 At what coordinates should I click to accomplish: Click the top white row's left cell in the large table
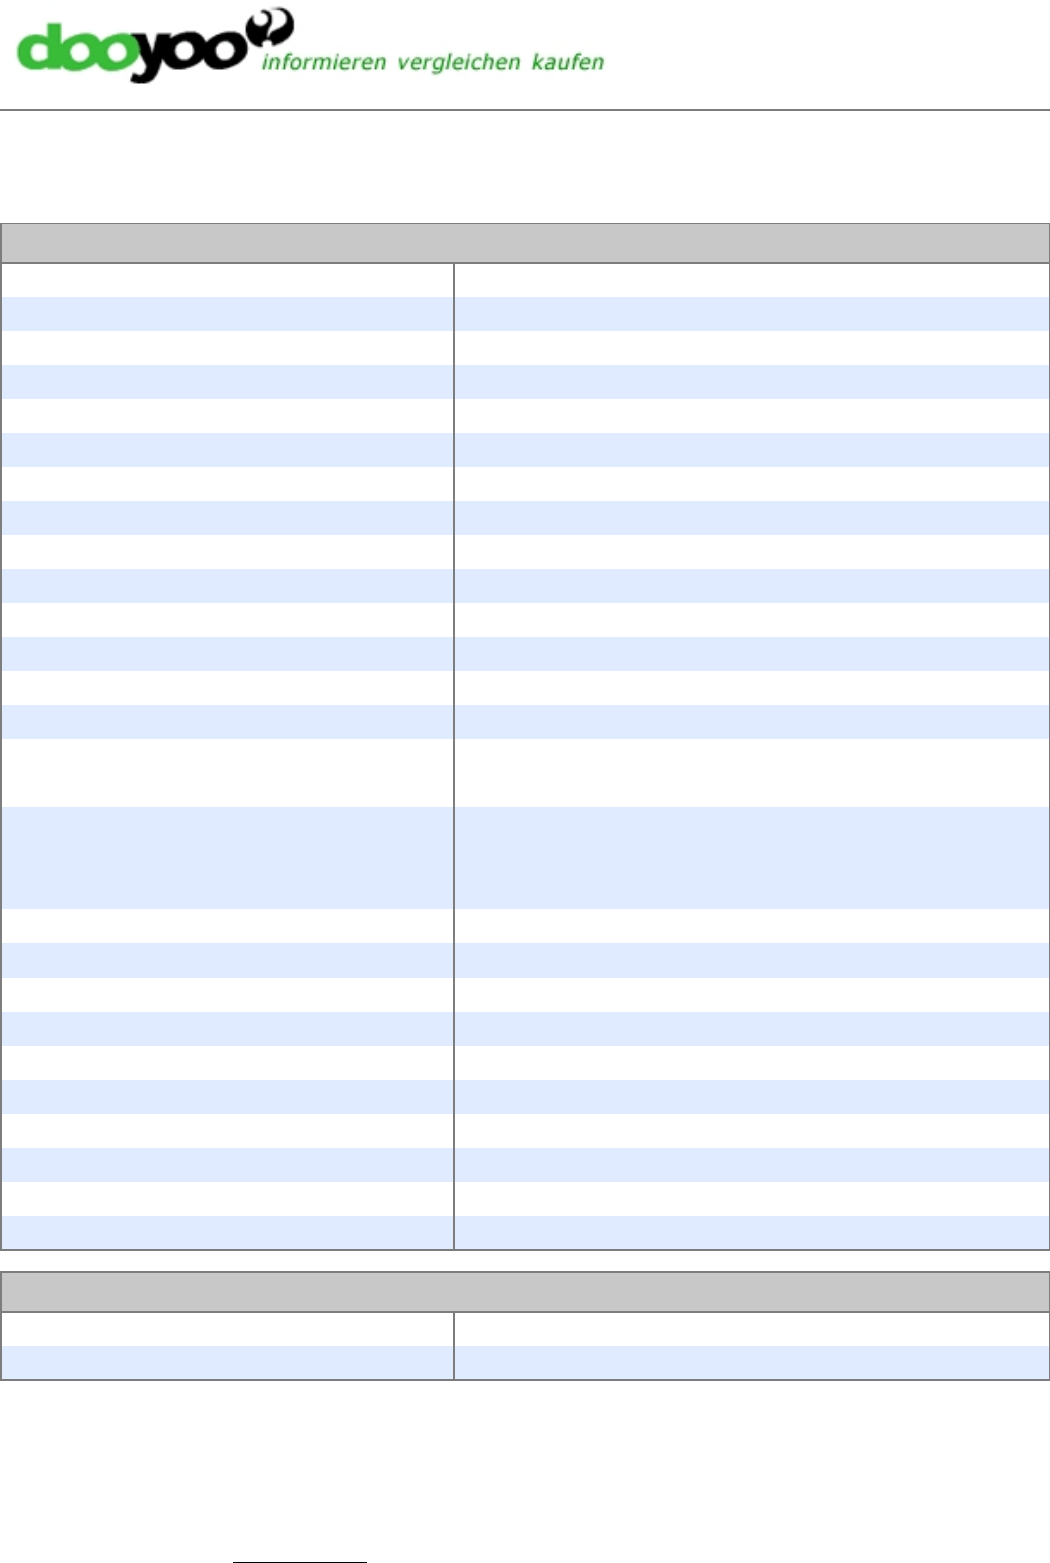pyautogui.click(x=227, y=280)
